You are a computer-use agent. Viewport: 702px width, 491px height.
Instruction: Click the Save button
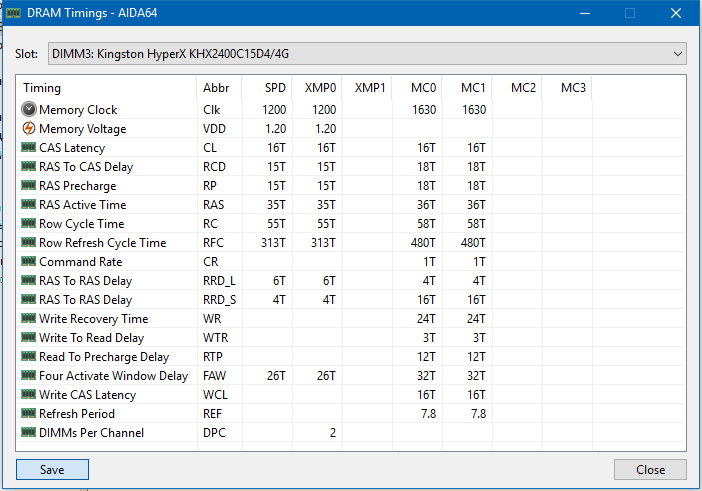[x=52, y=470]
